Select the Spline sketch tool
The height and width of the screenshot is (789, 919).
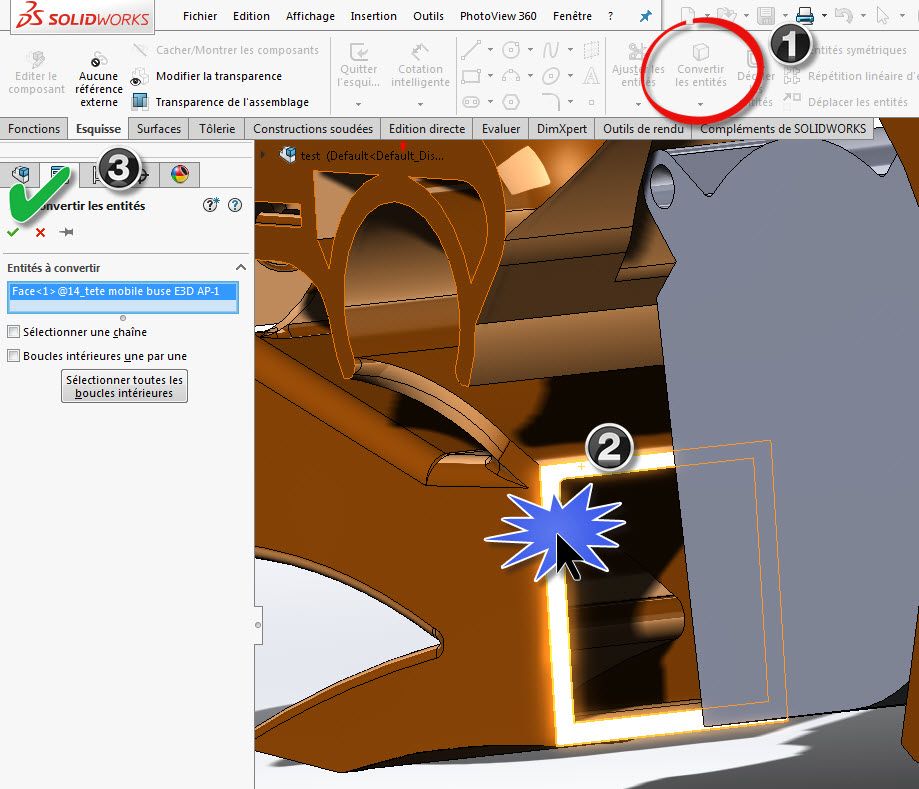(x=550, y=50)
